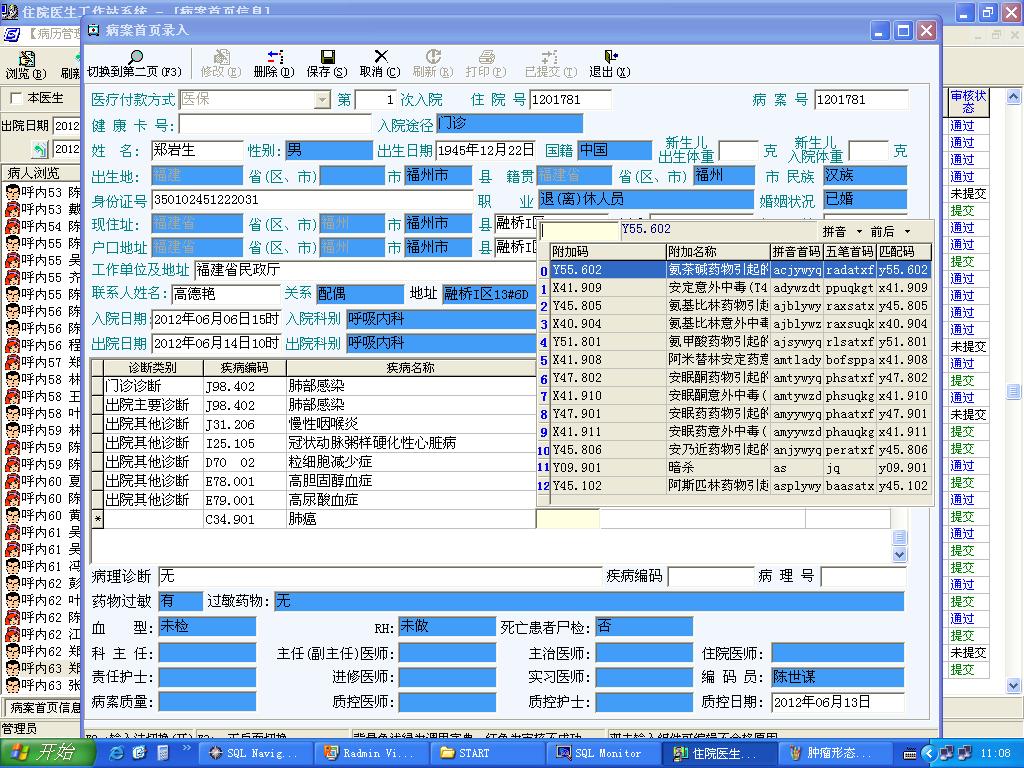Save the record with 保存(S) icon
Image resolution: width=1024 pixels, height=768 pixels.
[328, 57]
